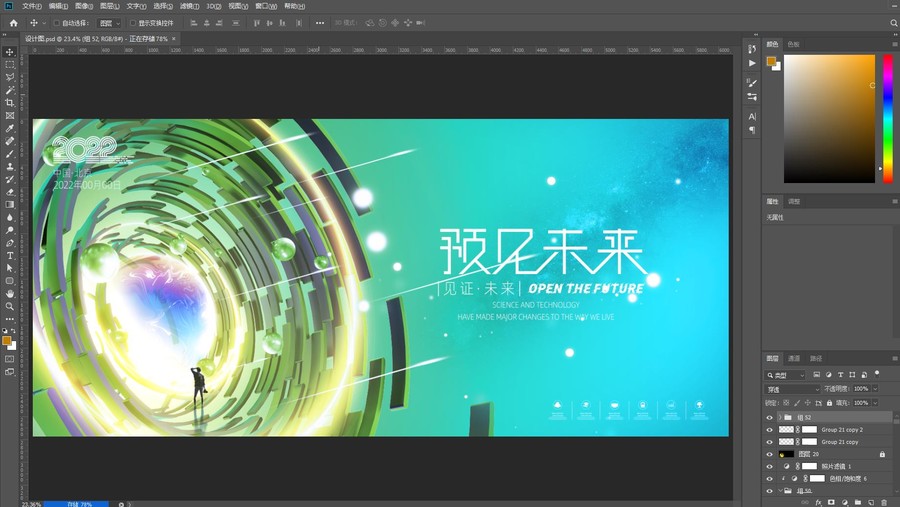Image resolution: width=900 pixels, height=507 pixels.
Task: Hide the 照片滤镜 1 adjustment layer
Action: [x=769, y=466]
